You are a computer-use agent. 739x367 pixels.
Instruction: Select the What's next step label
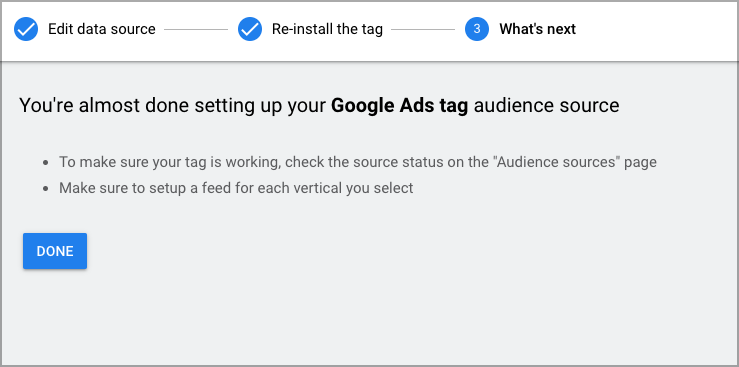tap(538, 29)
